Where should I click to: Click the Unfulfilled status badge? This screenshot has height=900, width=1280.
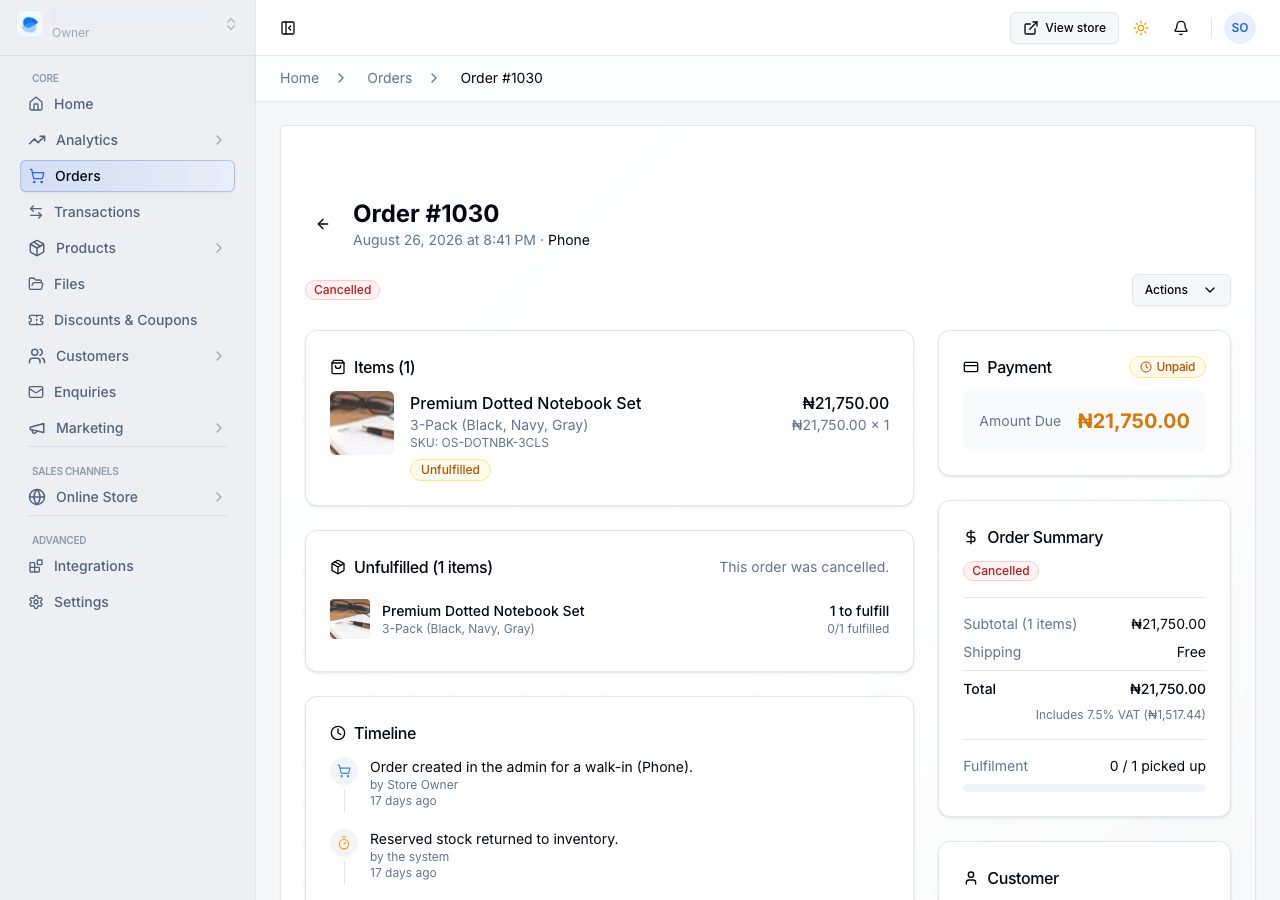(450, 470)
